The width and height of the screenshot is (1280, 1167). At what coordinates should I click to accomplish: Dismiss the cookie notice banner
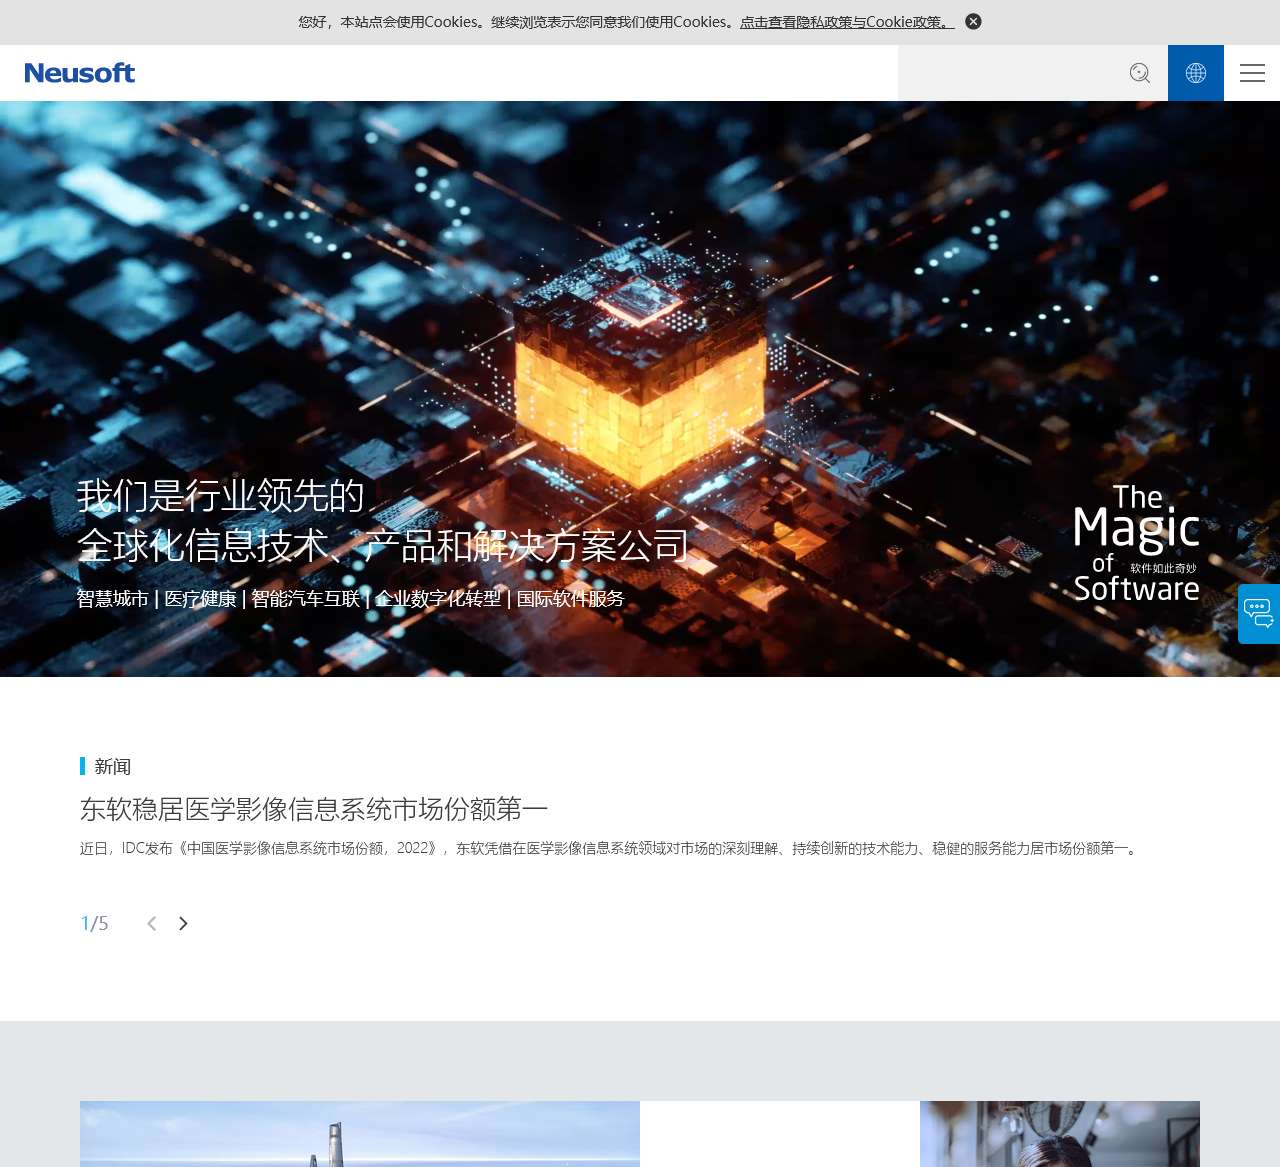pyautogui.click(x=973, y=21)
